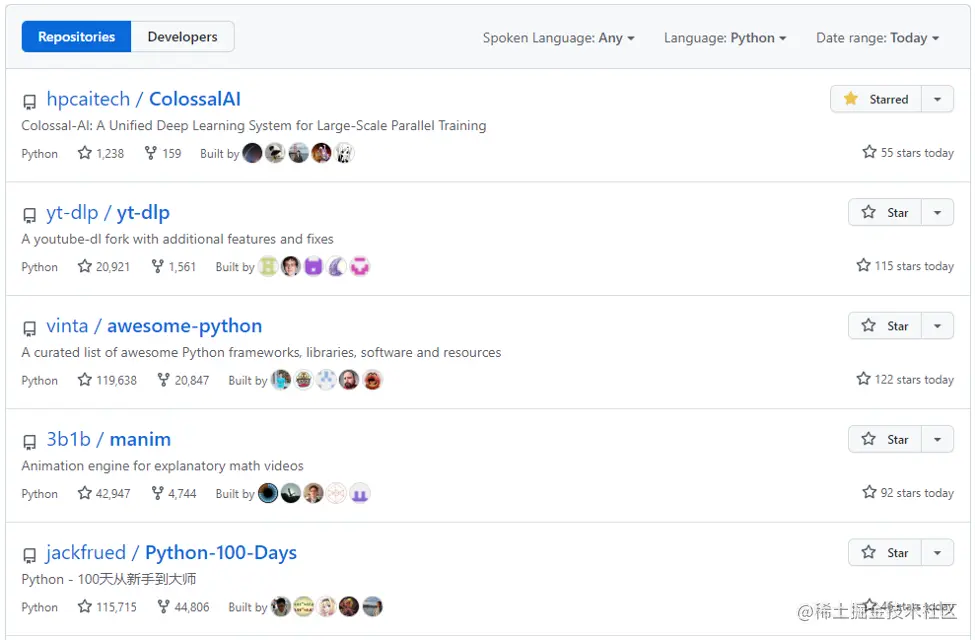Open last contributor avatar of awesome-python
977x641 pixels.
[373, 380]
